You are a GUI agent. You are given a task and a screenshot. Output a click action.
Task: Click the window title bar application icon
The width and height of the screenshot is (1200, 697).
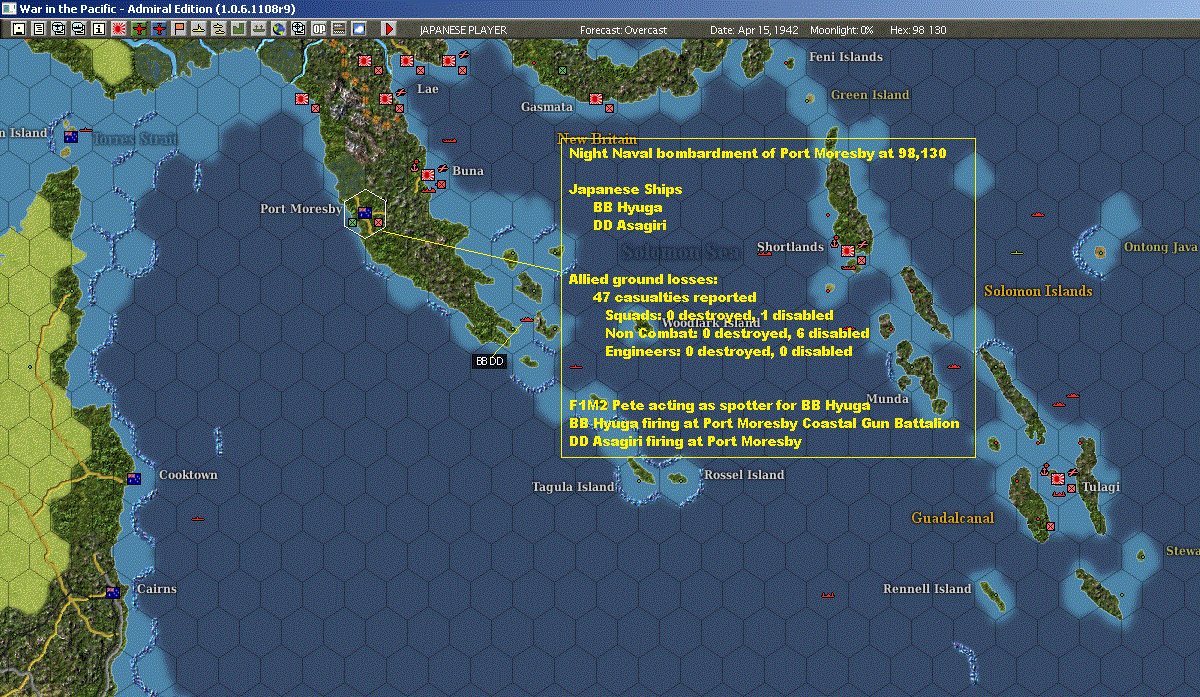pyautogui.click(x=9, y=8)
